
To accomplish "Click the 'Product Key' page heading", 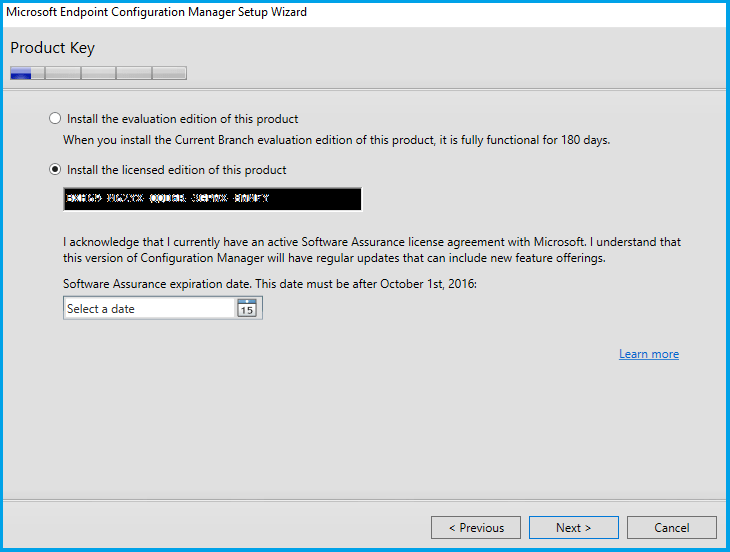I will (52, 48).
